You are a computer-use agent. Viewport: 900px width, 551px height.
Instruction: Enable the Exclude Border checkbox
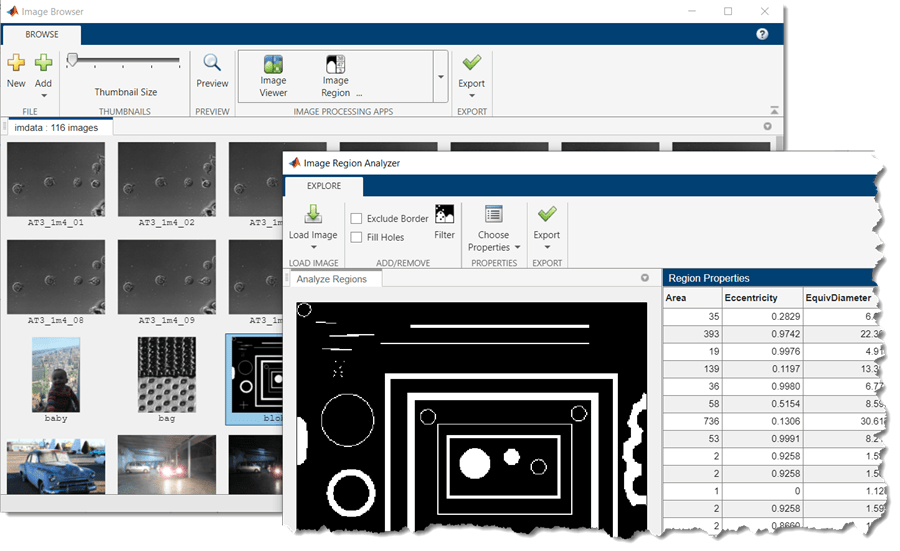click(357, 218)
